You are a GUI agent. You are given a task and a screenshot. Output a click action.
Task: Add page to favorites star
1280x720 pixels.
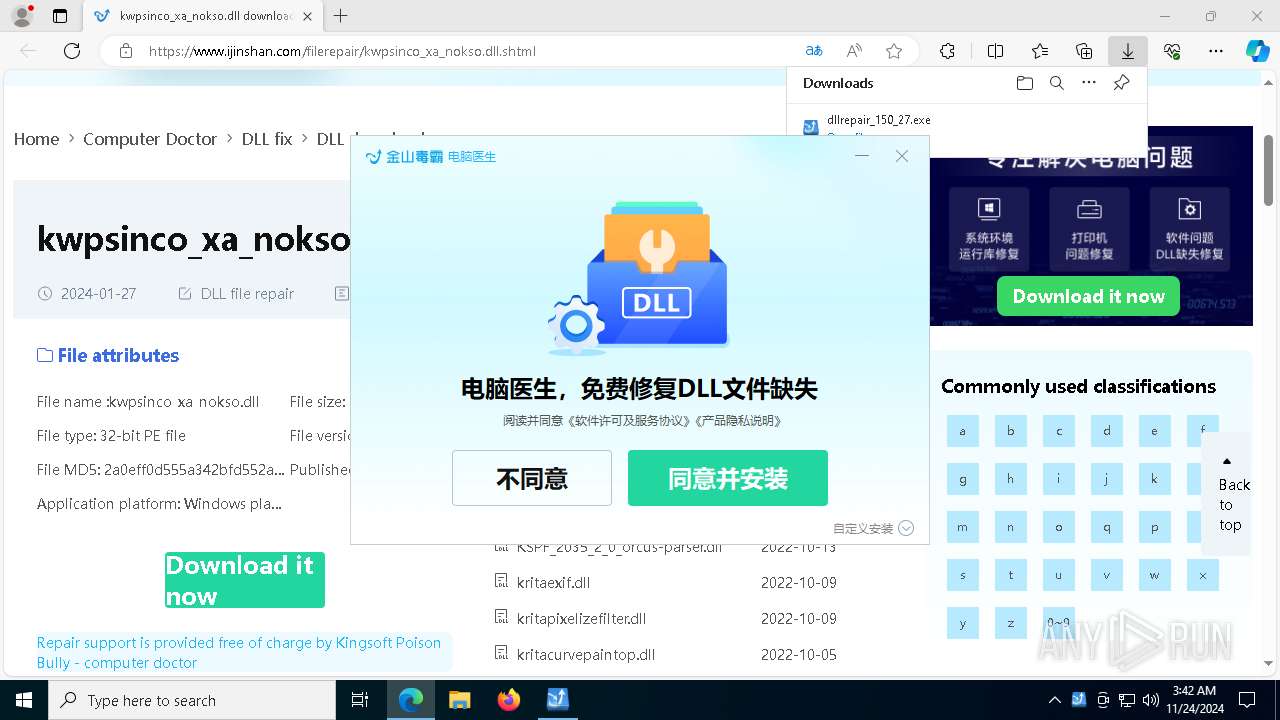pos(894,51)
